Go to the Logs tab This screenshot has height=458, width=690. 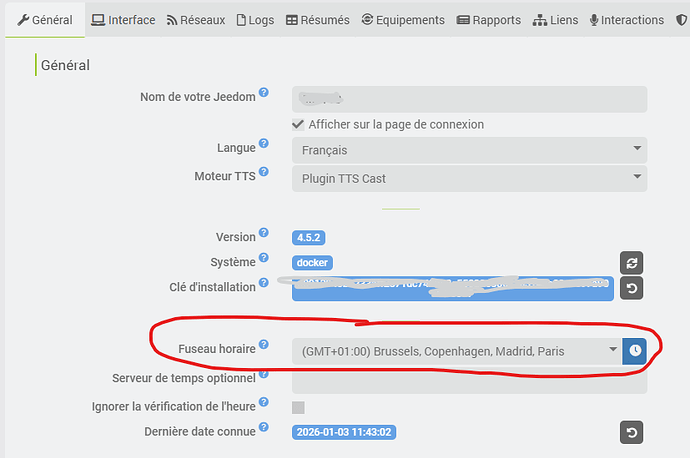click(254, 20)
